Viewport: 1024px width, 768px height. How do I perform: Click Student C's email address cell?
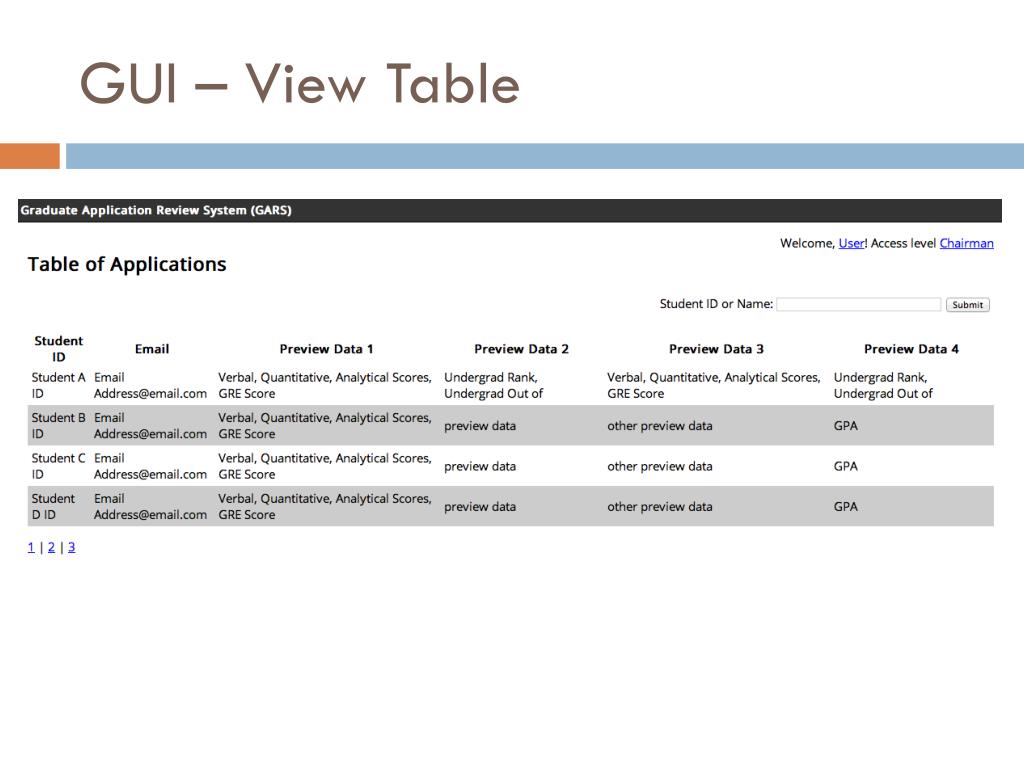150,466
